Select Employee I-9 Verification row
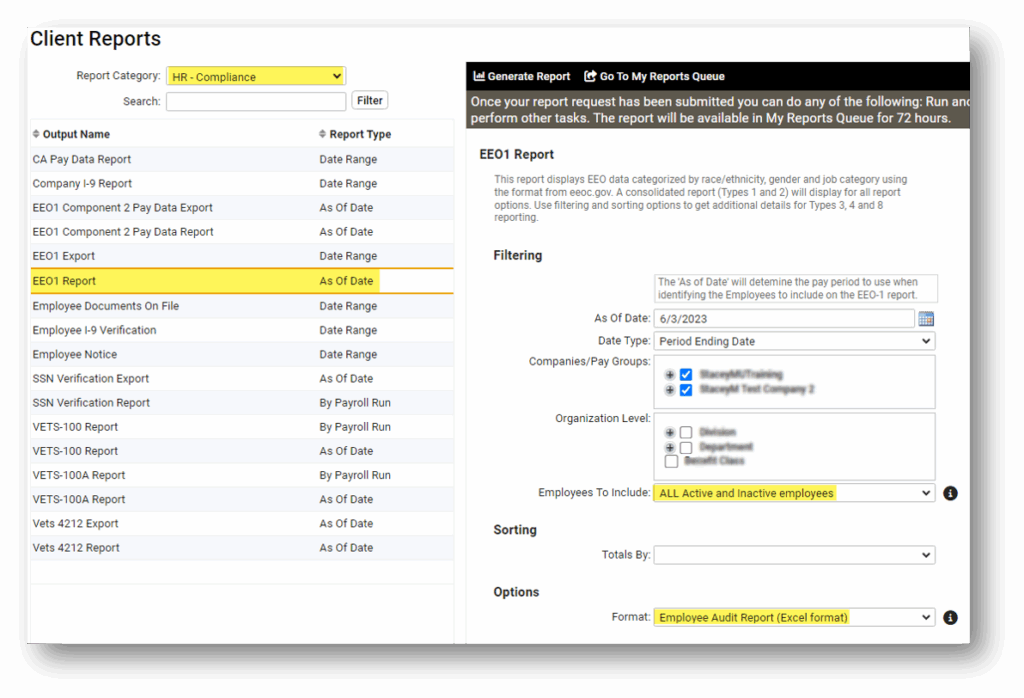 coord(242,330)
